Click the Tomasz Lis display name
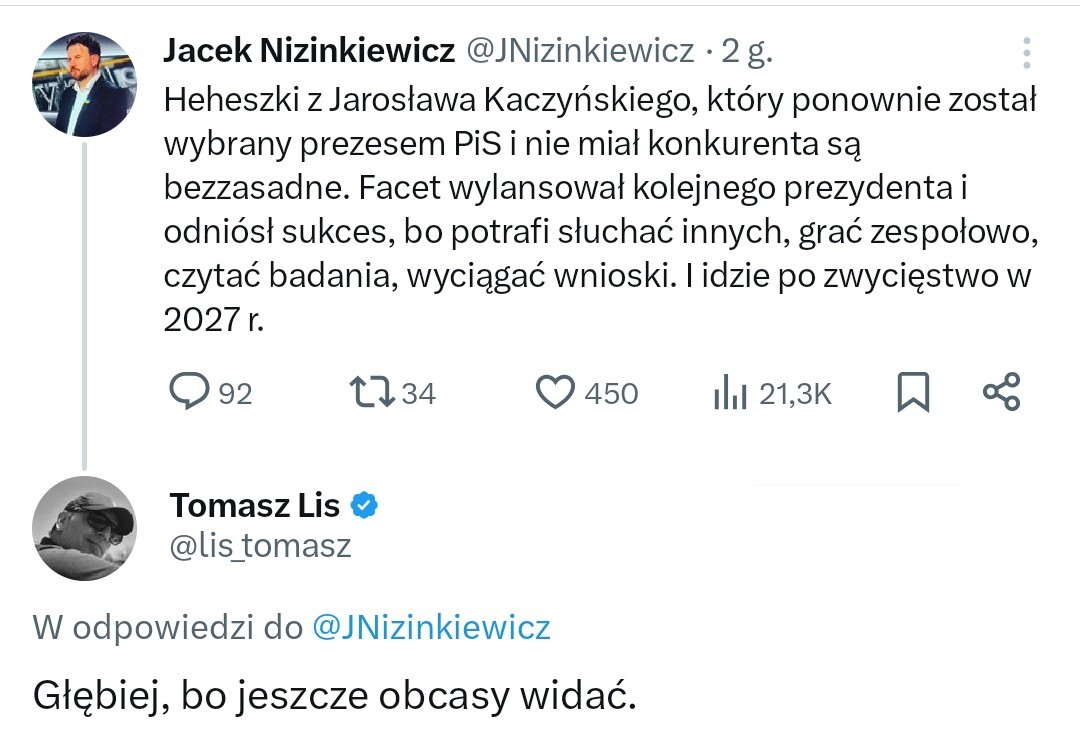1080x733 pixels. pyautogui.click(x=255, y=506)
